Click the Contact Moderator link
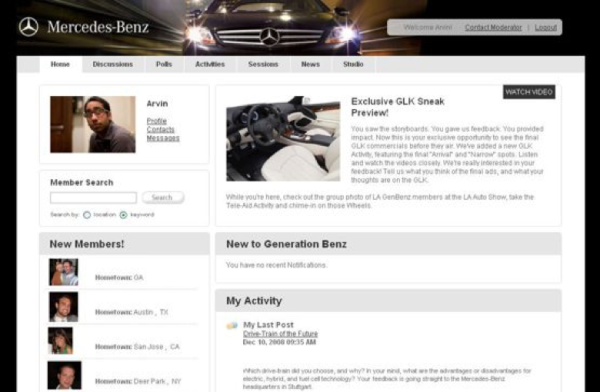 (x=493, y=28)
